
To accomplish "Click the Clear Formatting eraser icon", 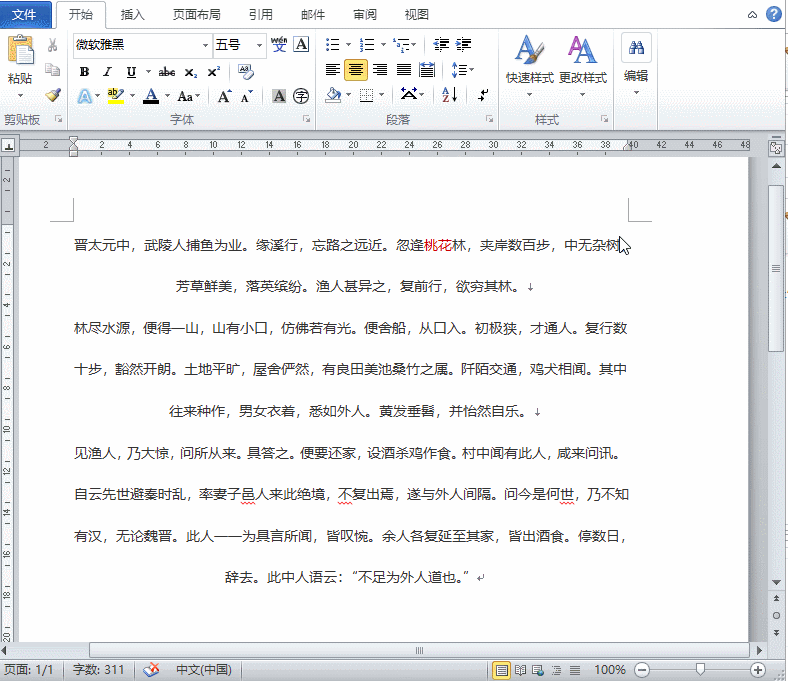I will (x=245, y=72).
